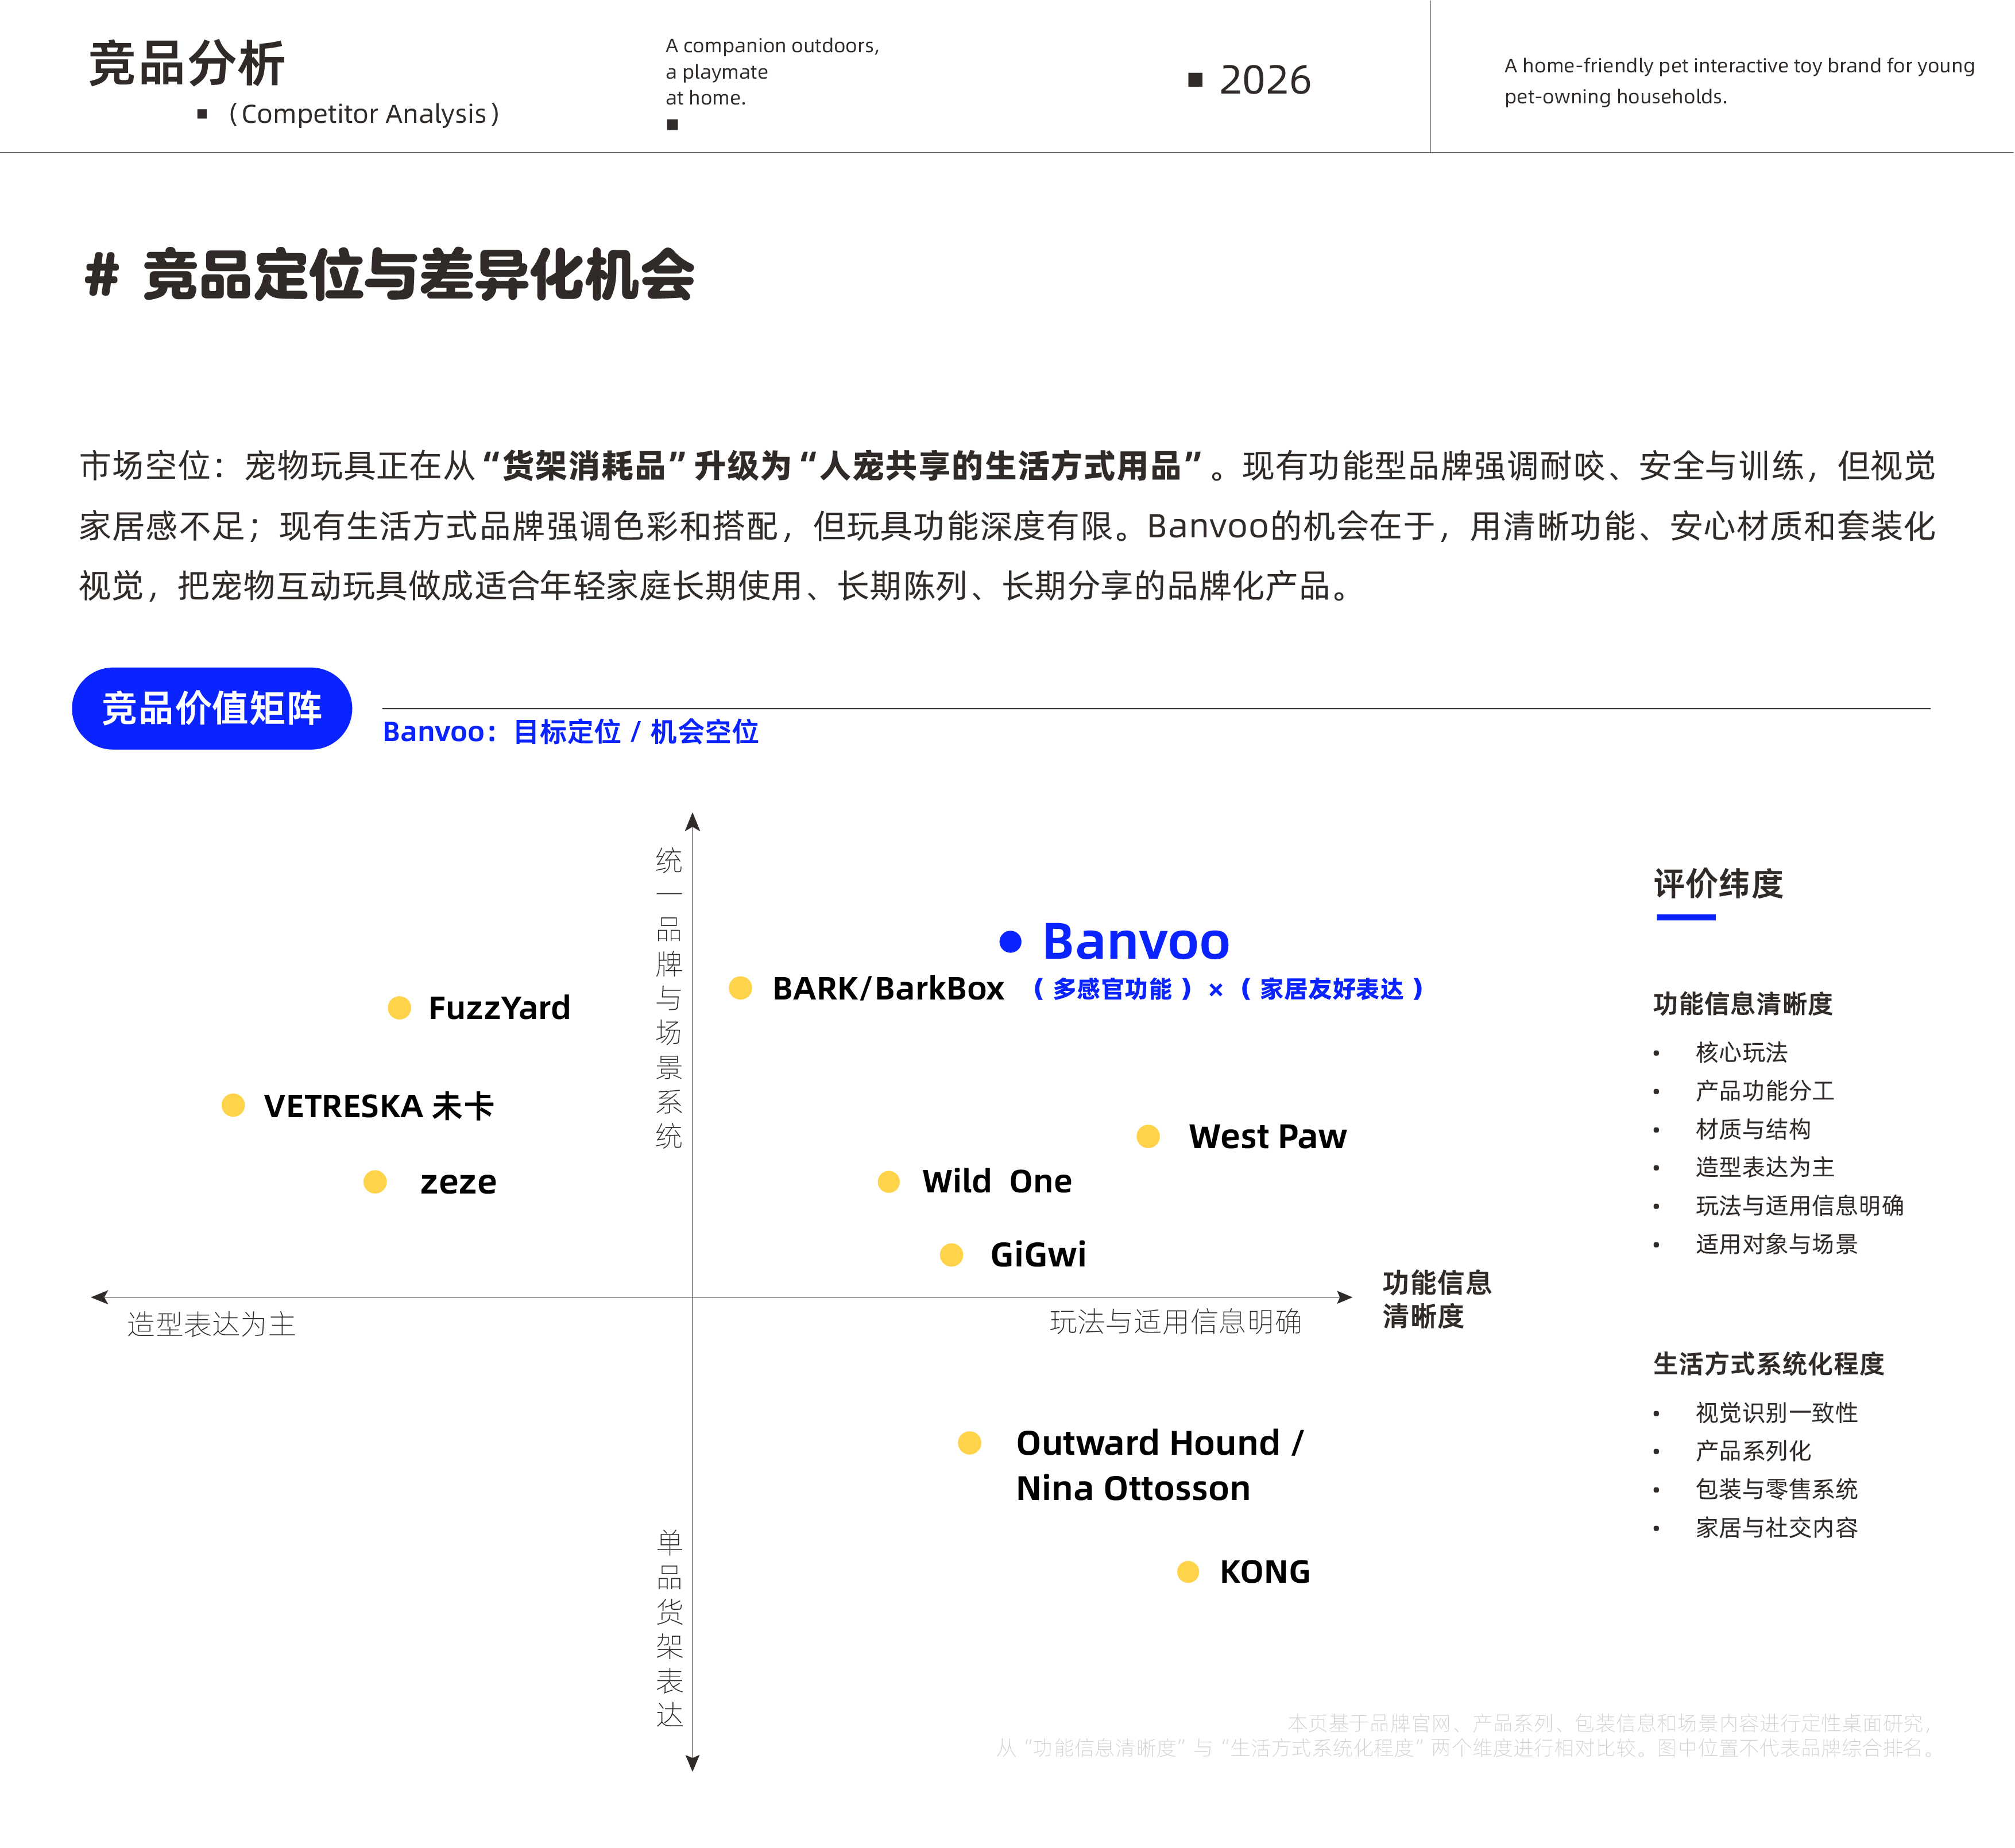Screen dimensions: 2015x1848
Task: Click the 材质与结构 list item
Action: pyautogui.click(x=1753, y=1129)
